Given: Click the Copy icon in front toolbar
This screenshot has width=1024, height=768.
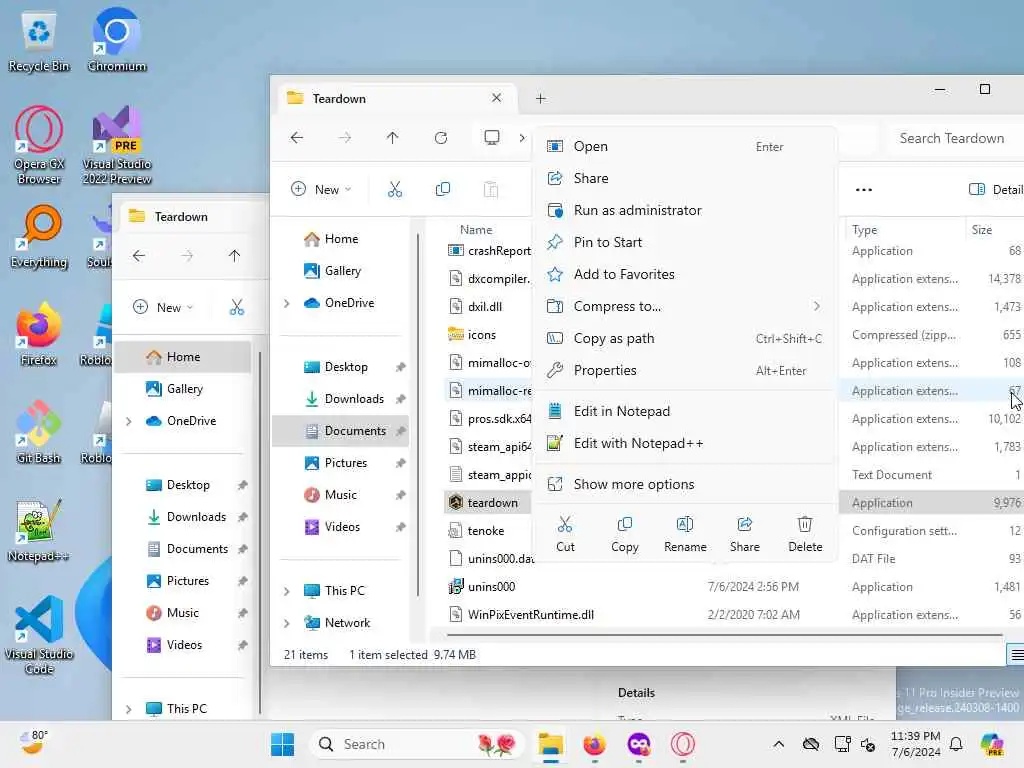Looking at the screenshot, I should [443, 189].
